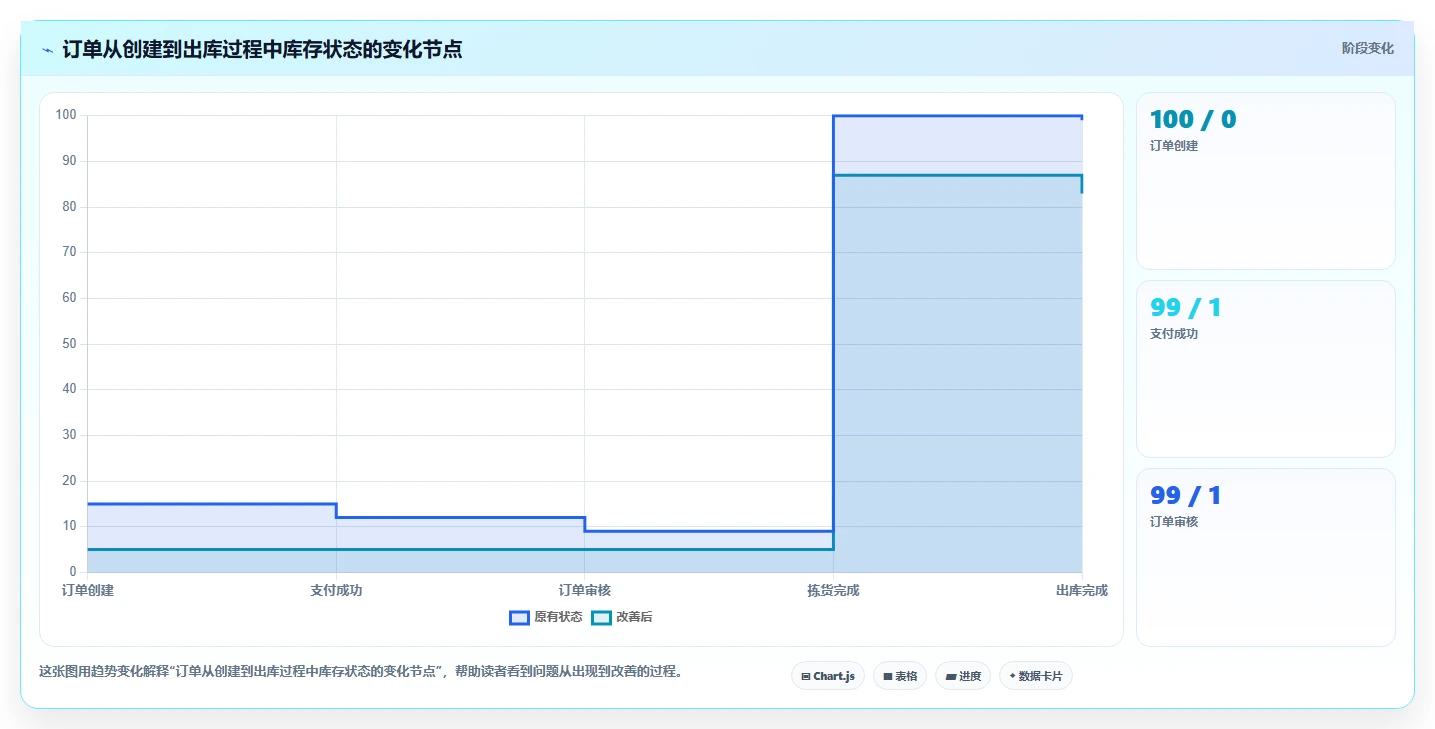Click the 订单创建 x-axis label

tap(88, 591)
